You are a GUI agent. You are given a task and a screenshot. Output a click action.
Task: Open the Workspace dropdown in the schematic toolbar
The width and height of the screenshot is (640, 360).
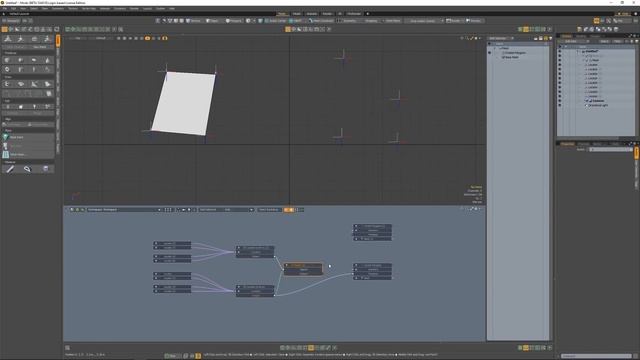point(124,210)
